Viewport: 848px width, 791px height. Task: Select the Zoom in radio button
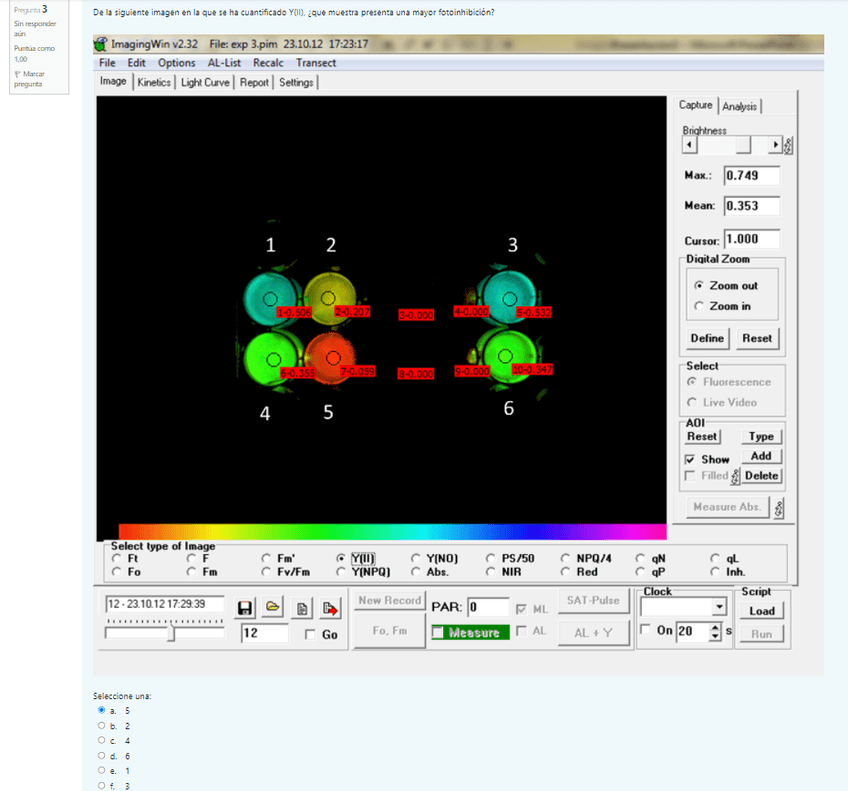point(699,306)
